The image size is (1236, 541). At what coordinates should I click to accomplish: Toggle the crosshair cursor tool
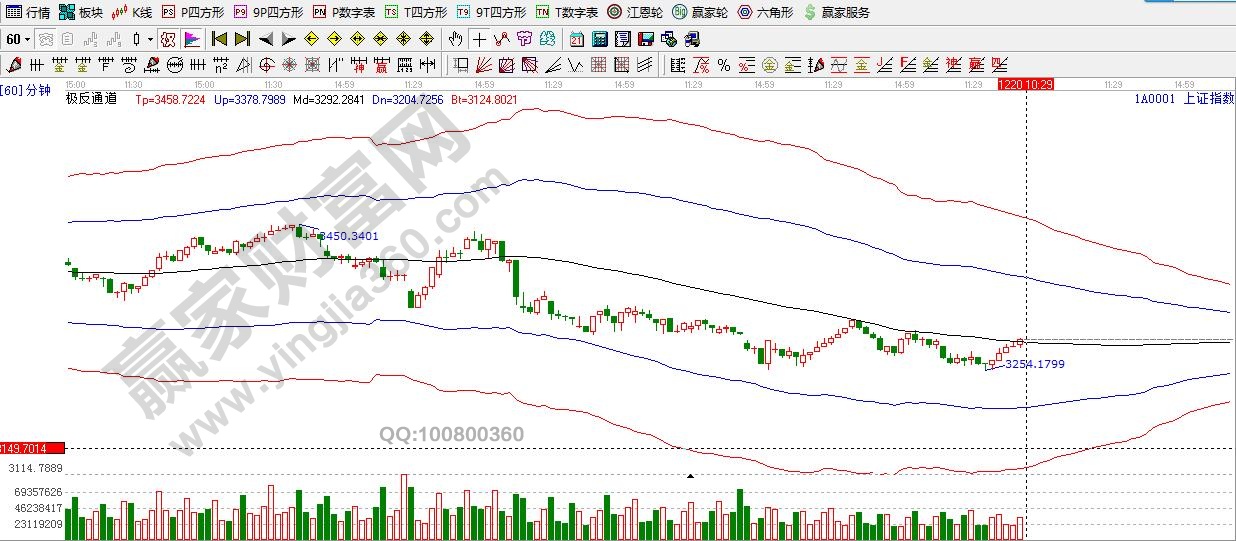point(479,39)
